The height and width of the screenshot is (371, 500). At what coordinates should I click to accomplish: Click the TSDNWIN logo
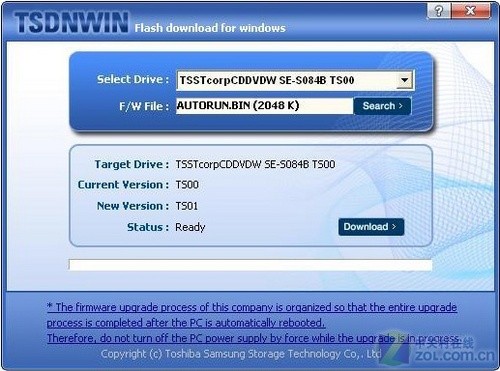(71, 23)
